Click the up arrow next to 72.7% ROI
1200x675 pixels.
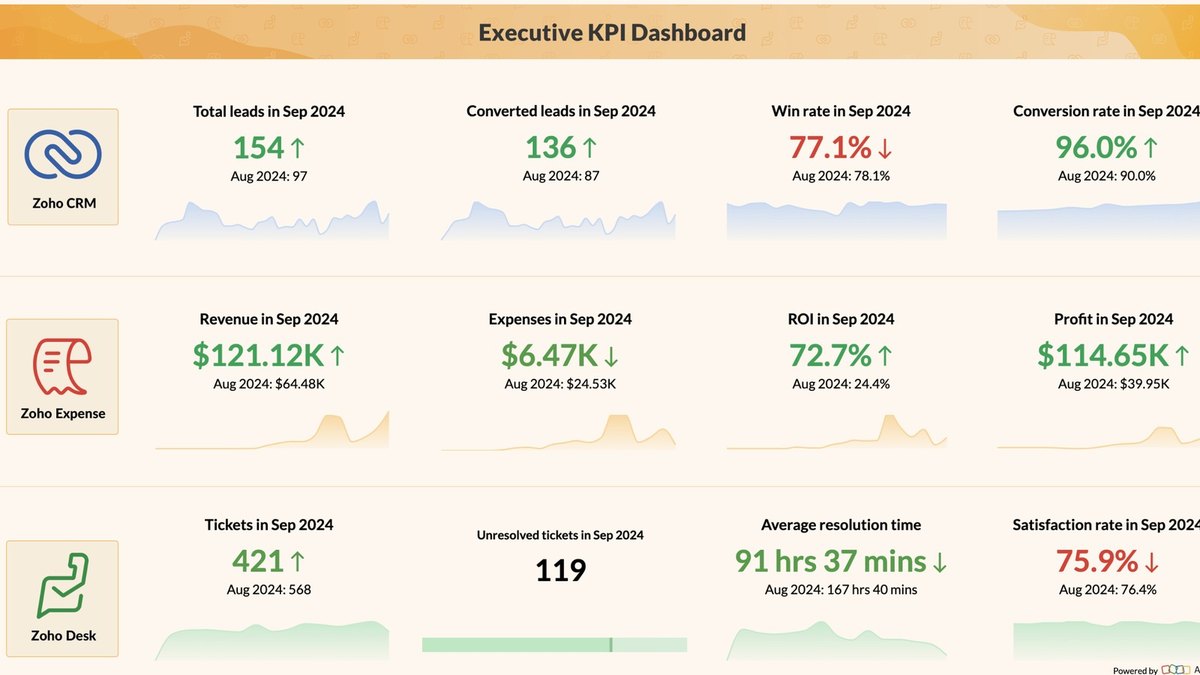885,355
